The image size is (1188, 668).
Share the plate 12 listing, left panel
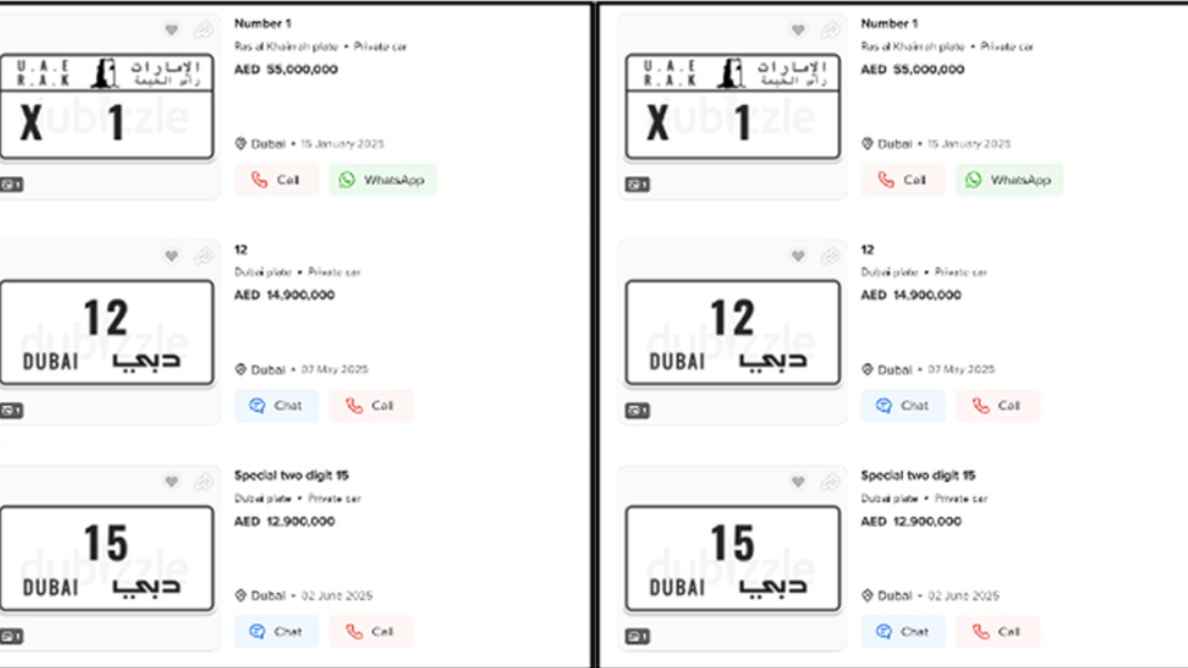tap(203, 256)
